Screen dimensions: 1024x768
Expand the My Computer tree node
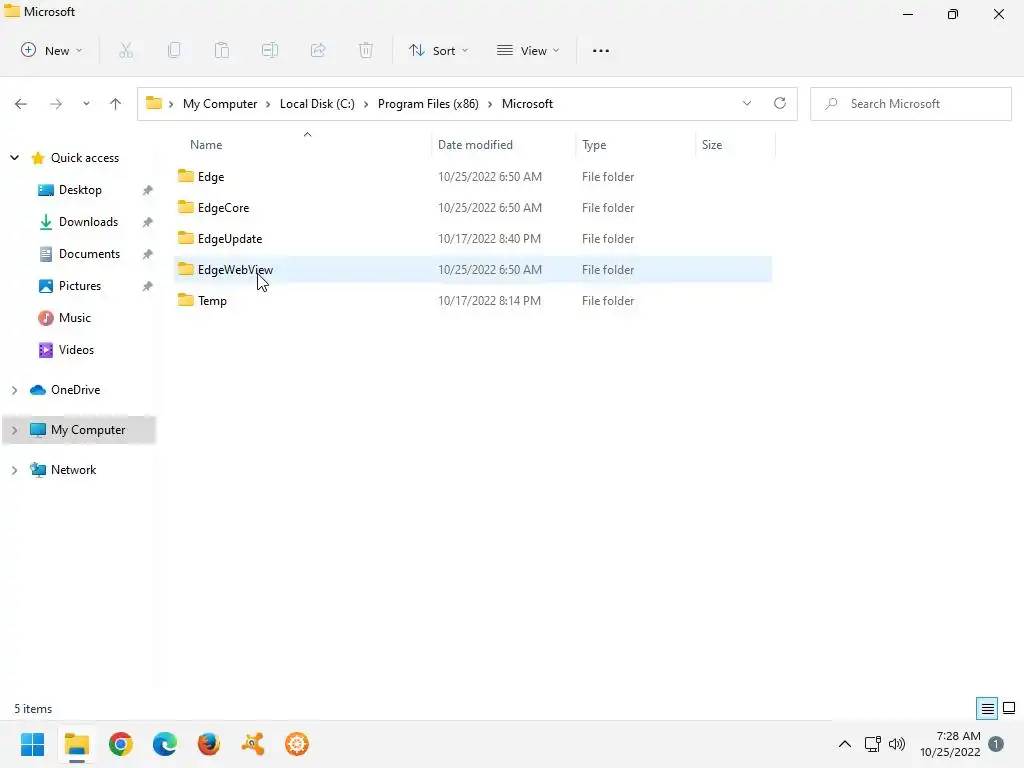[x=14, y=430]
